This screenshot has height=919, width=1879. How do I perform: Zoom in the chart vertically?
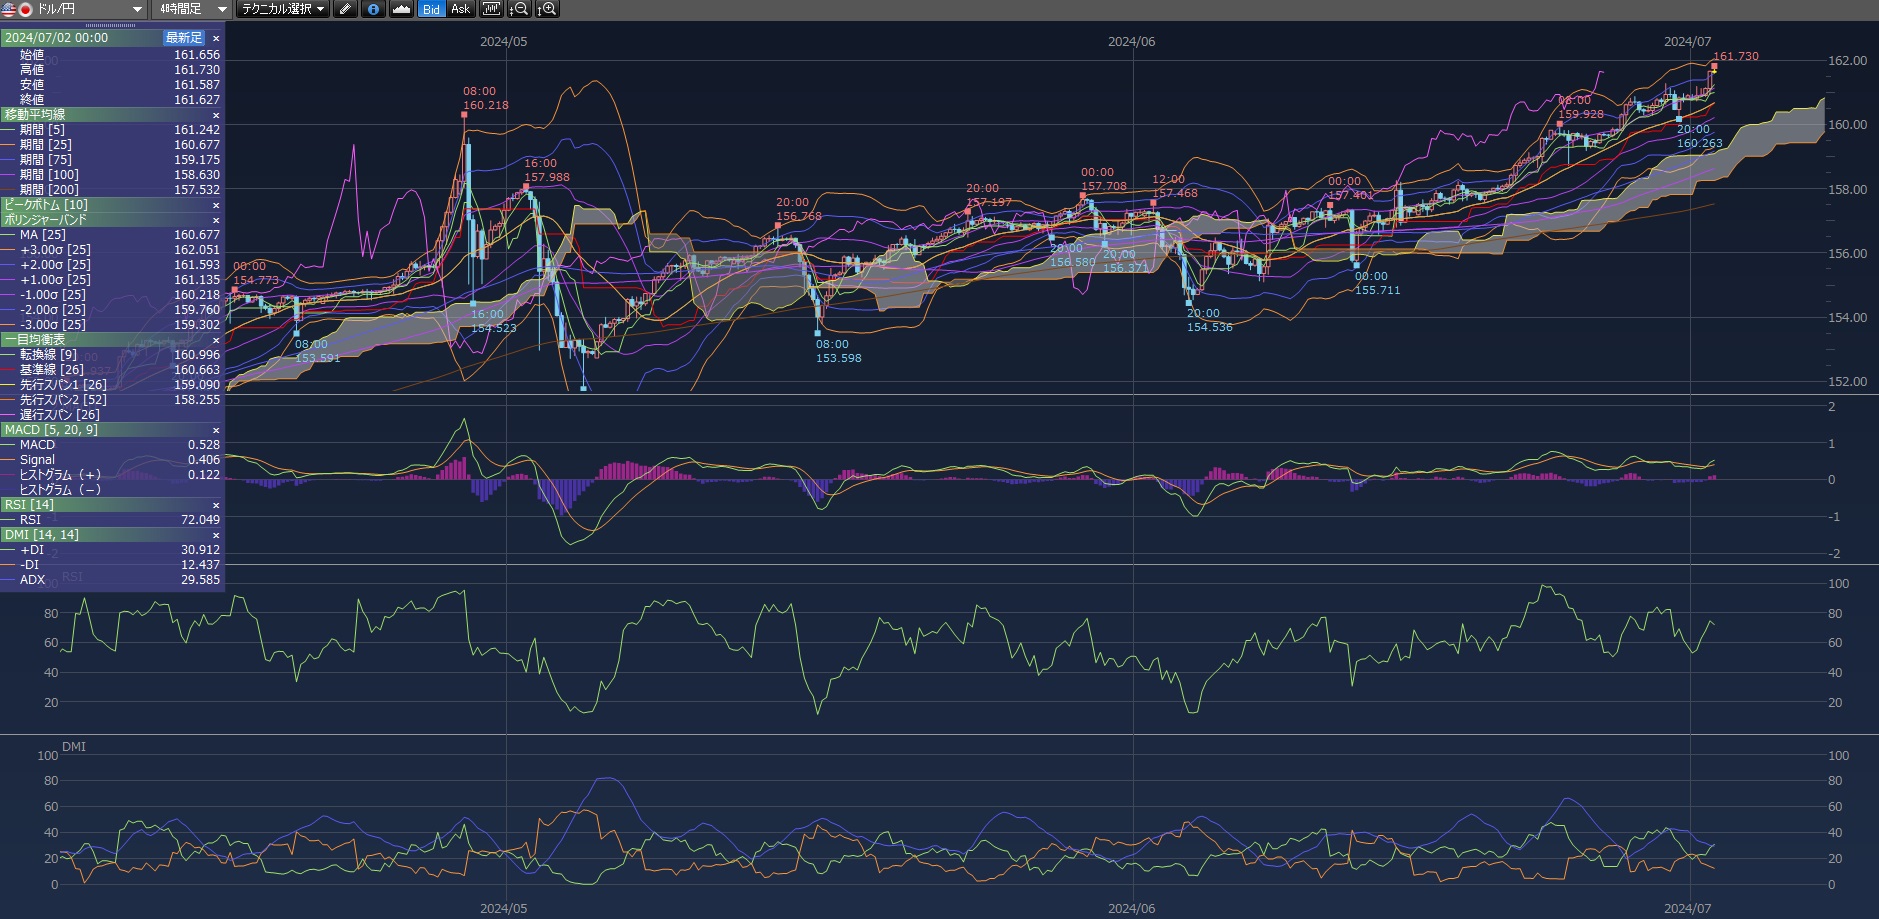click(547, 9)
